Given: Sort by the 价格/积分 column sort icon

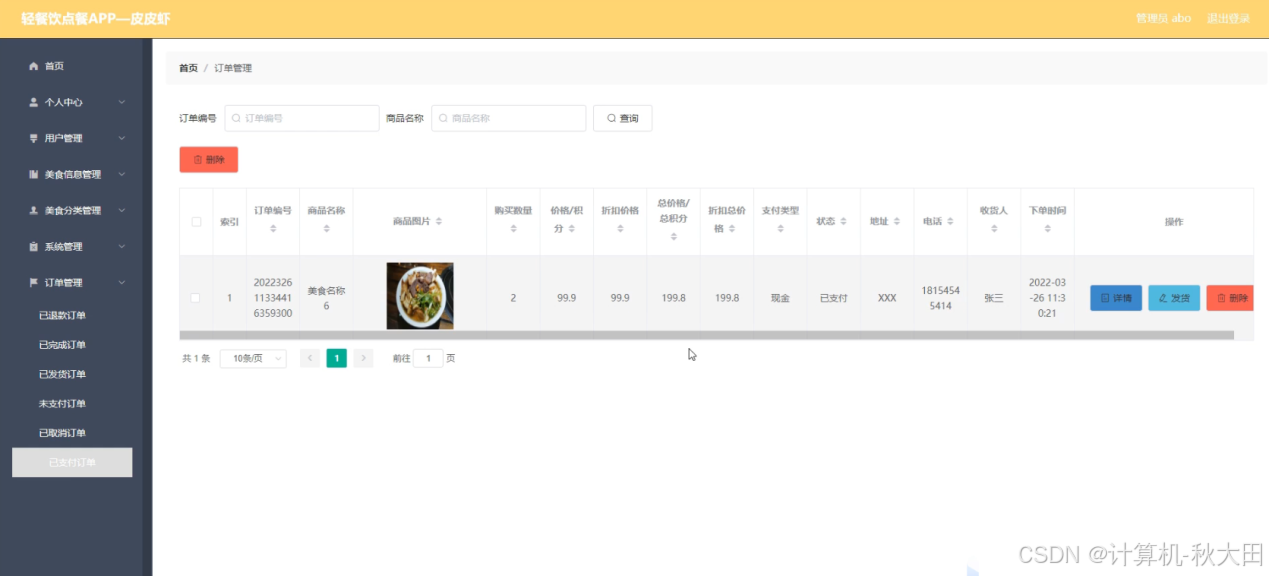Looking at the screenshot, I should click(572, 229).
